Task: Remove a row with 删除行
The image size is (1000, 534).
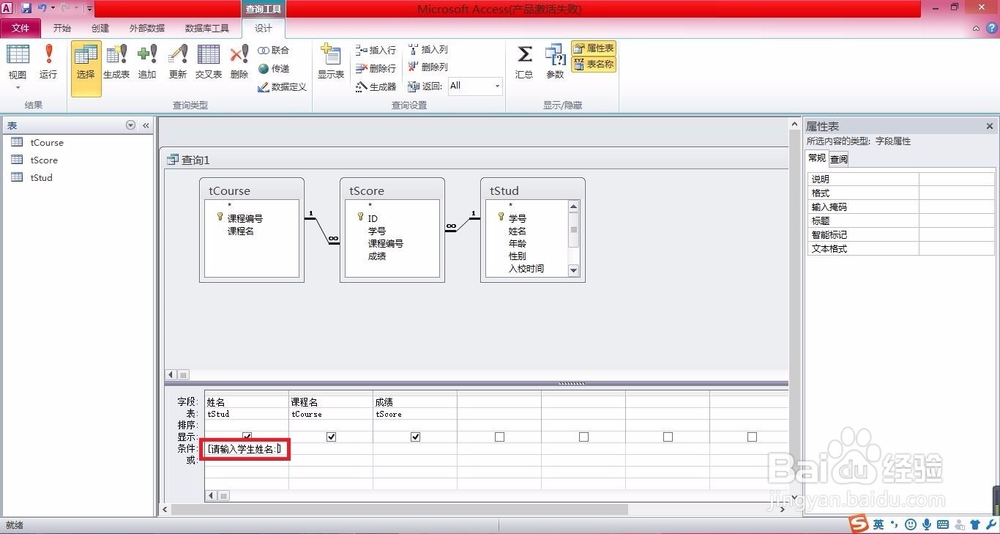Action: click(x=376, y=68)
